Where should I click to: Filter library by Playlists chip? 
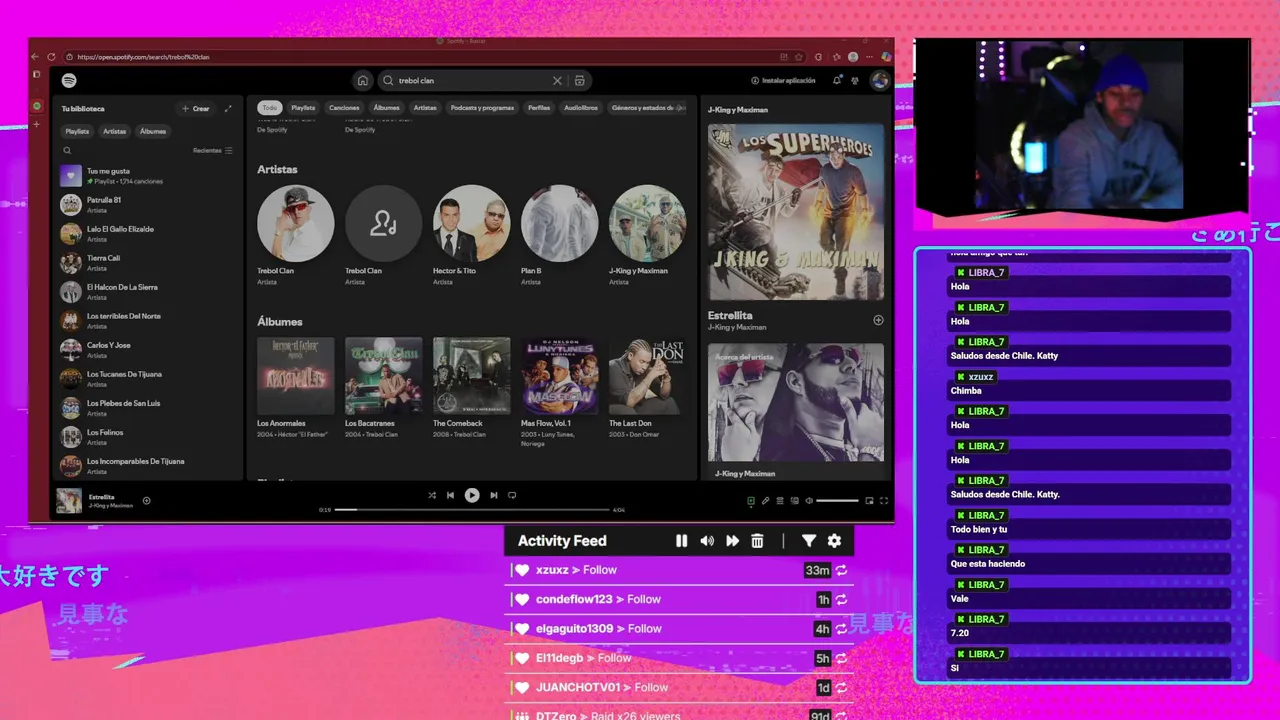77,131
